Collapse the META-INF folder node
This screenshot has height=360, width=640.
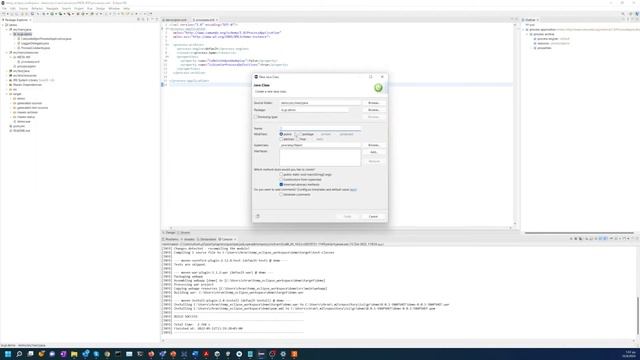11,57
